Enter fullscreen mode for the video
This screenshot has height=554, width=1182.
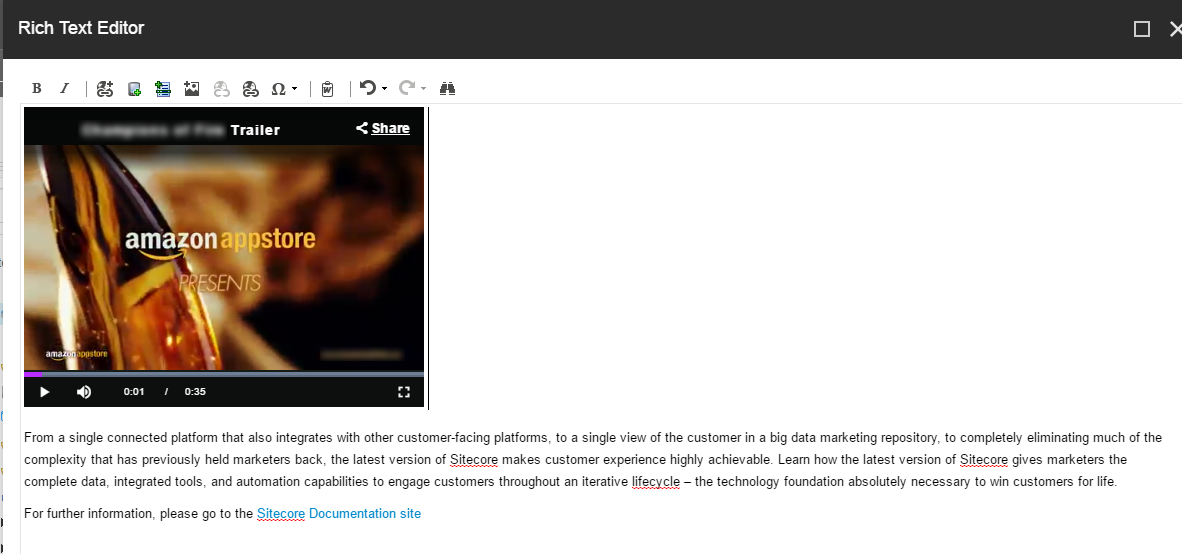pos(404,392)
